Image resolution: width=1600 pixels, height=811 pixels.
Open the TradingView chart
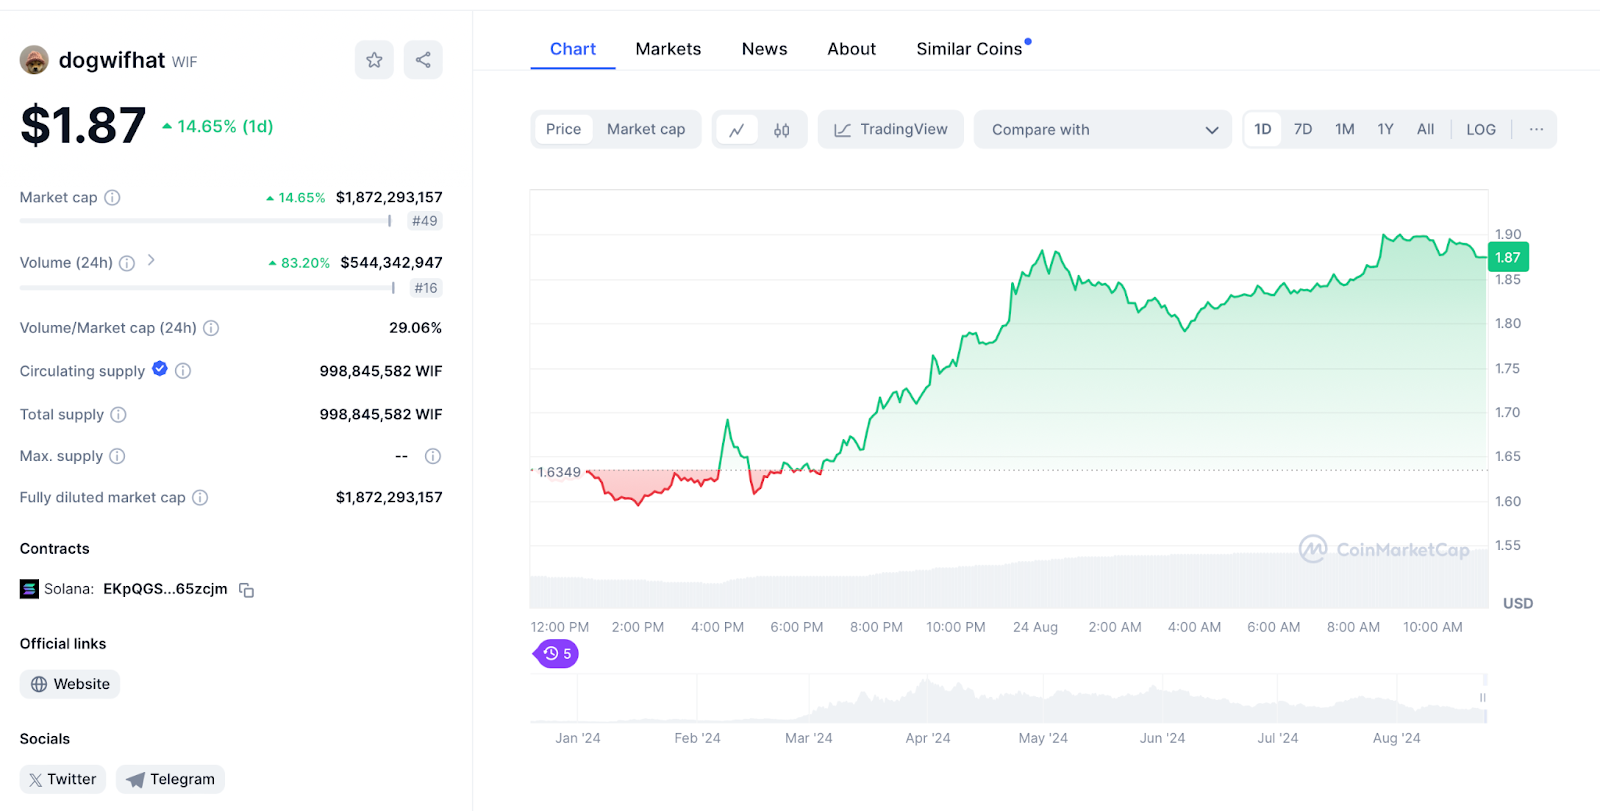pos(891,129)
